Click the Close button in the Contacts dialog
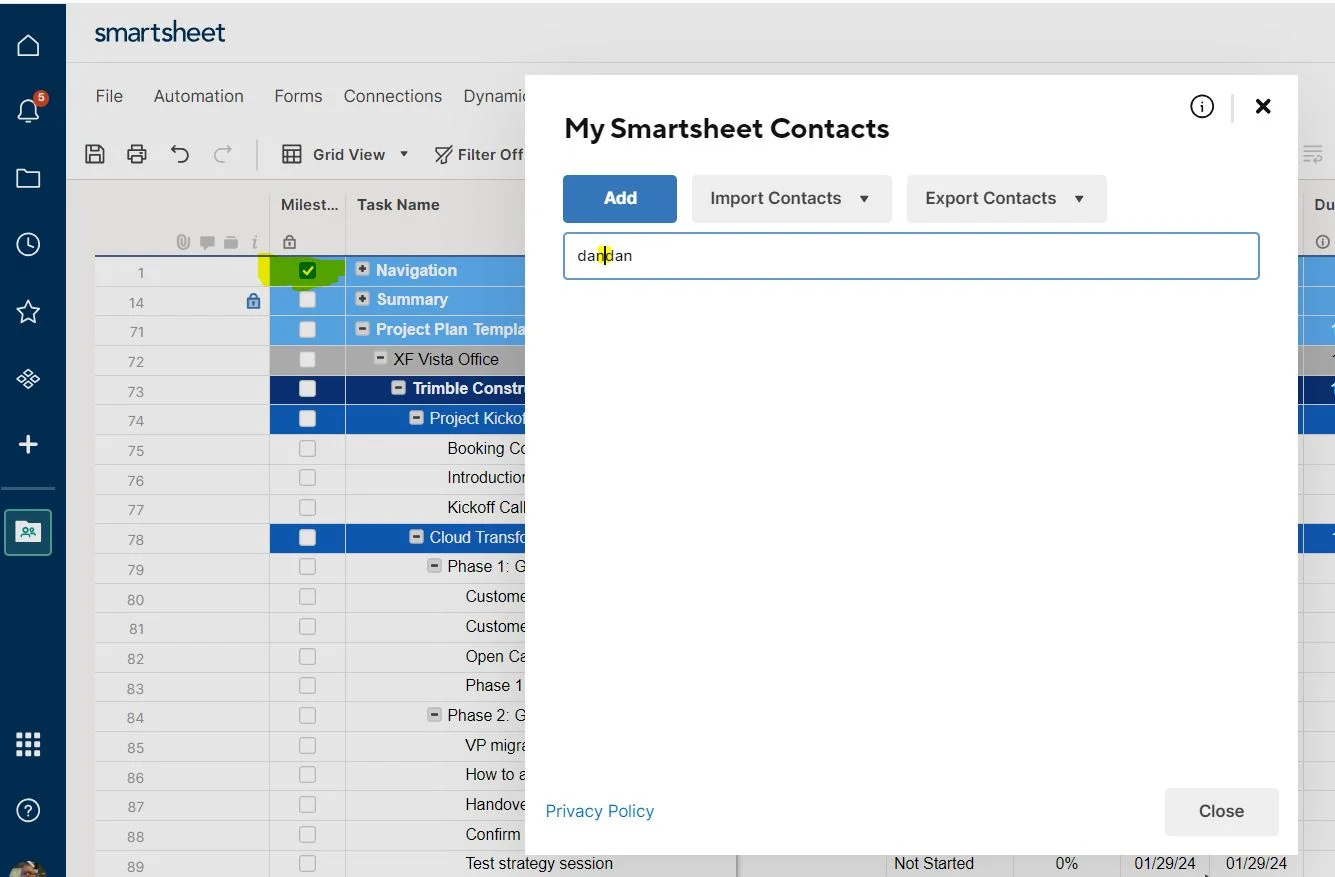 (1221, 811)
